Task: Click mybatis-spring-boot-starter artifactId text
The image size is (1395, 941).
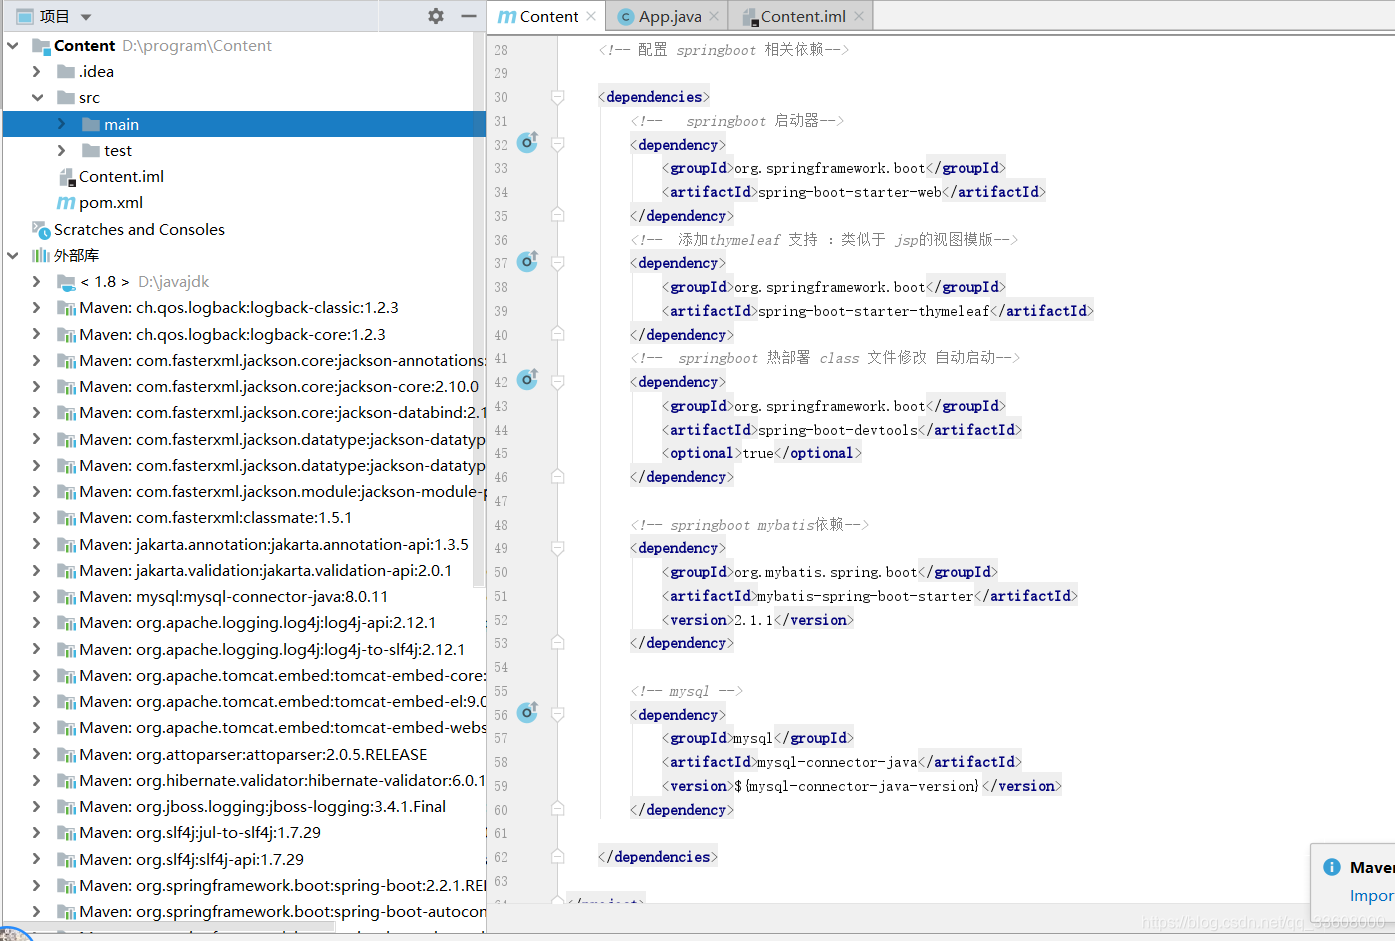Action: click(x=865, y=596)
